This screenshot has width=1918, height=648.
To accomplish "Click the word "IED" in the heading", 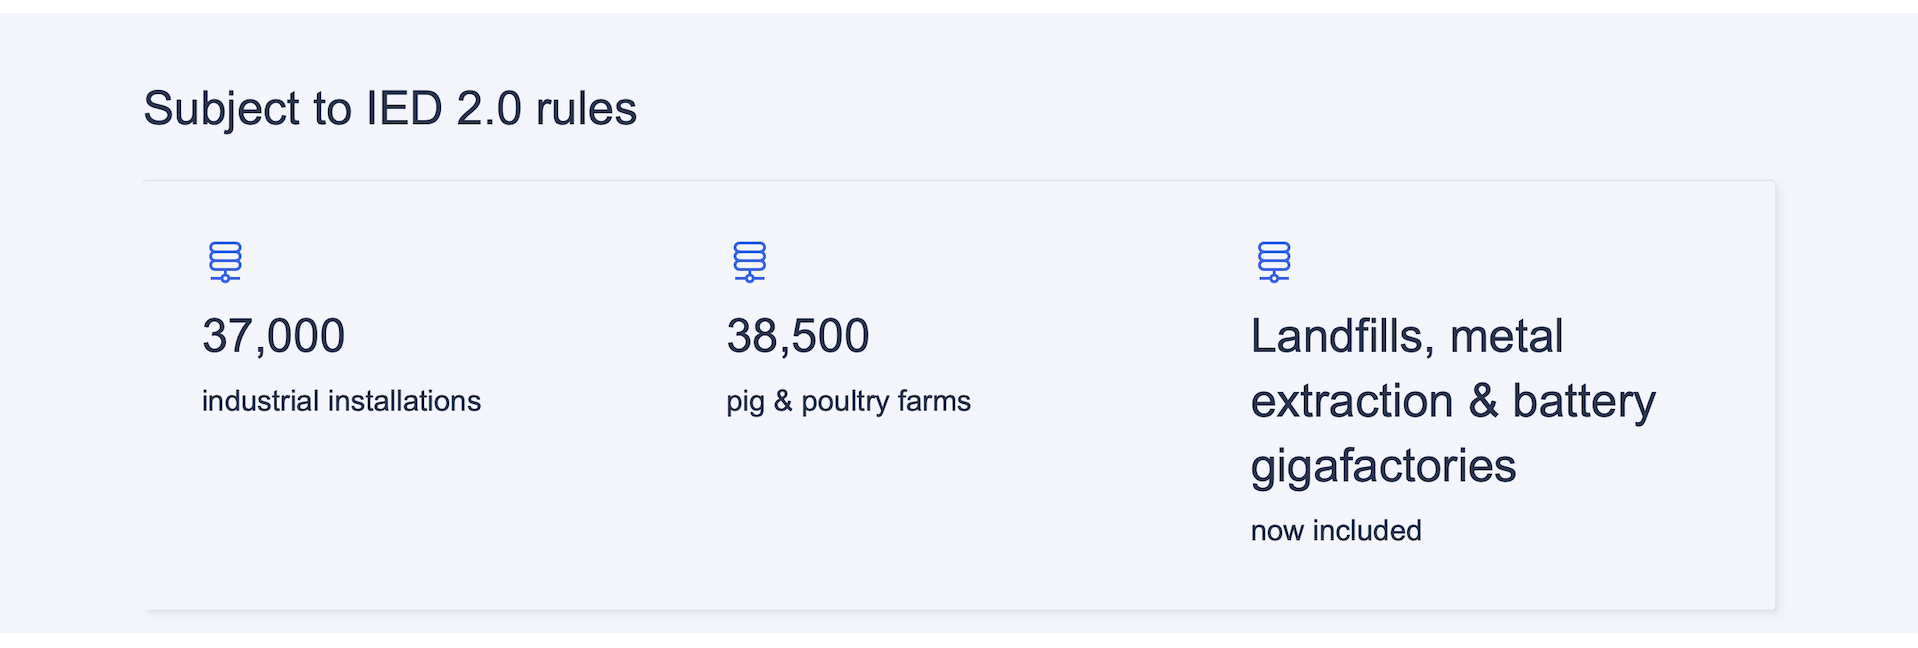I will (x=404, y=108).
